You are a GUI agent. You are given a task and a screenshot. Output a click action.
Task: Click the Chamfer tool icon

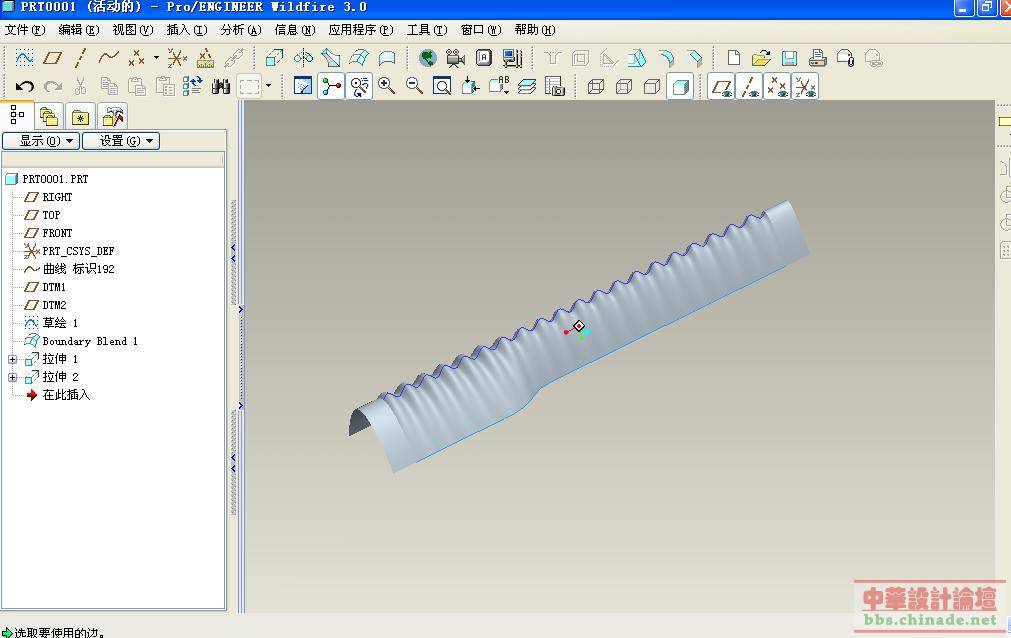click(x=694, y=58)
